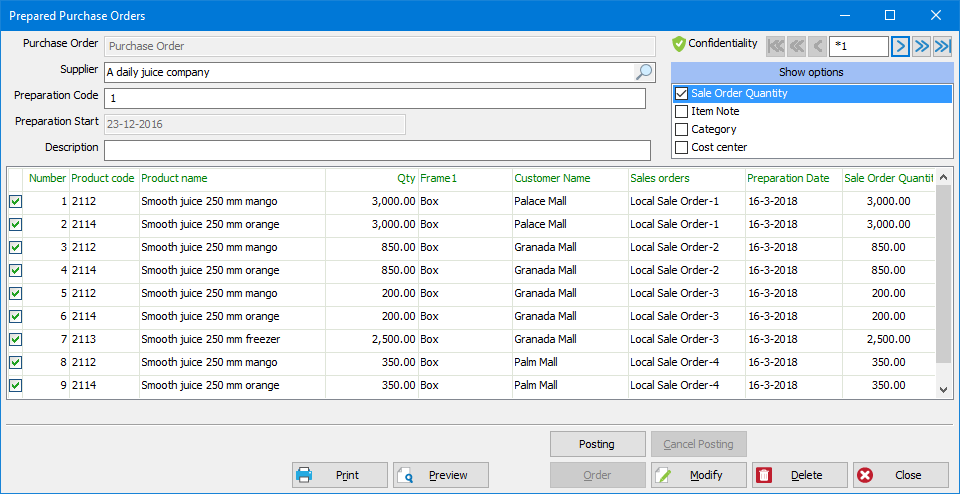Click the supplier search magnifier icon
This screenshot has height=494, width=960.
(643, 72)
